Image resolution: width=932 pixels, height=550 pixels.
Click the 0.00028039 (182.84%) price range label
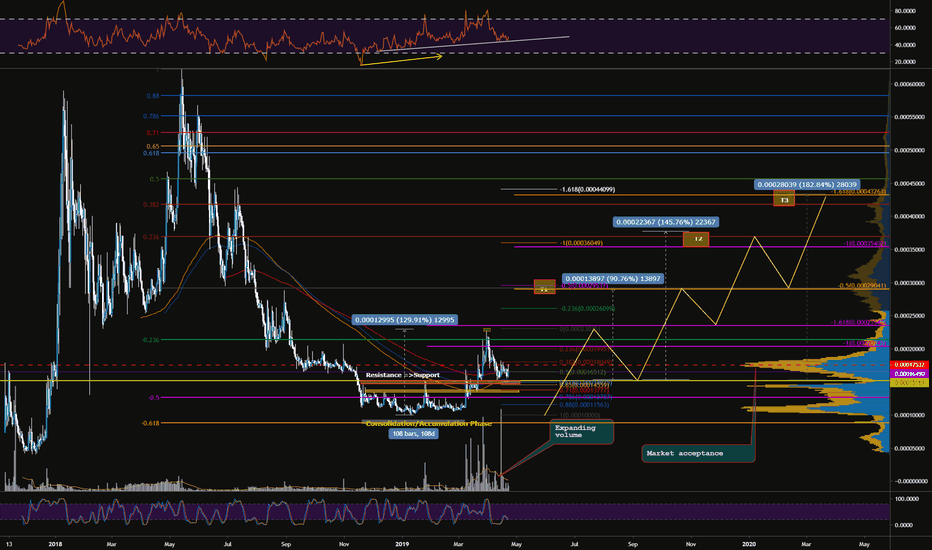[x=807, y=184]
